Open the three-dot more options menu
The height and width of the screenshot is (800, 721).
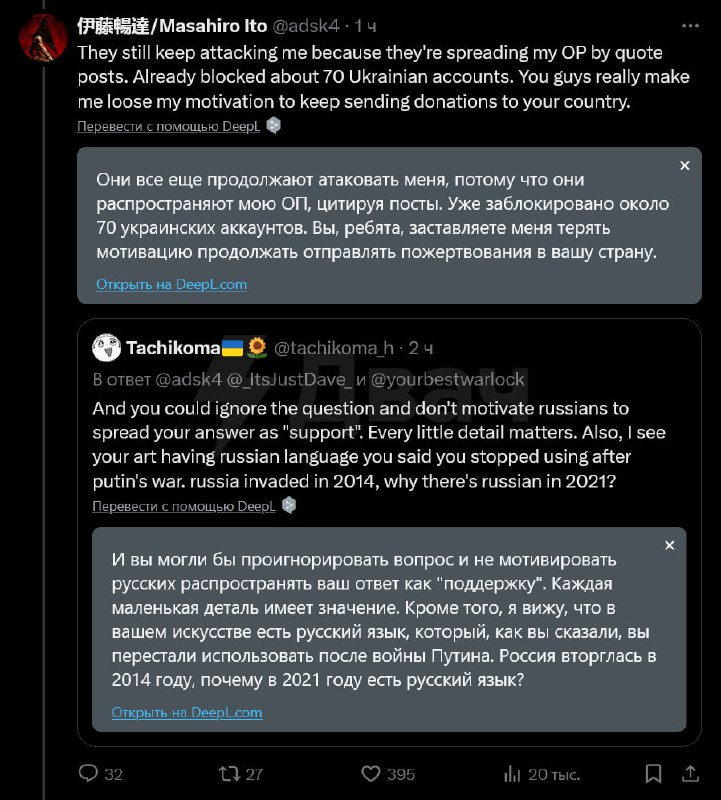(x=689, y=24)
